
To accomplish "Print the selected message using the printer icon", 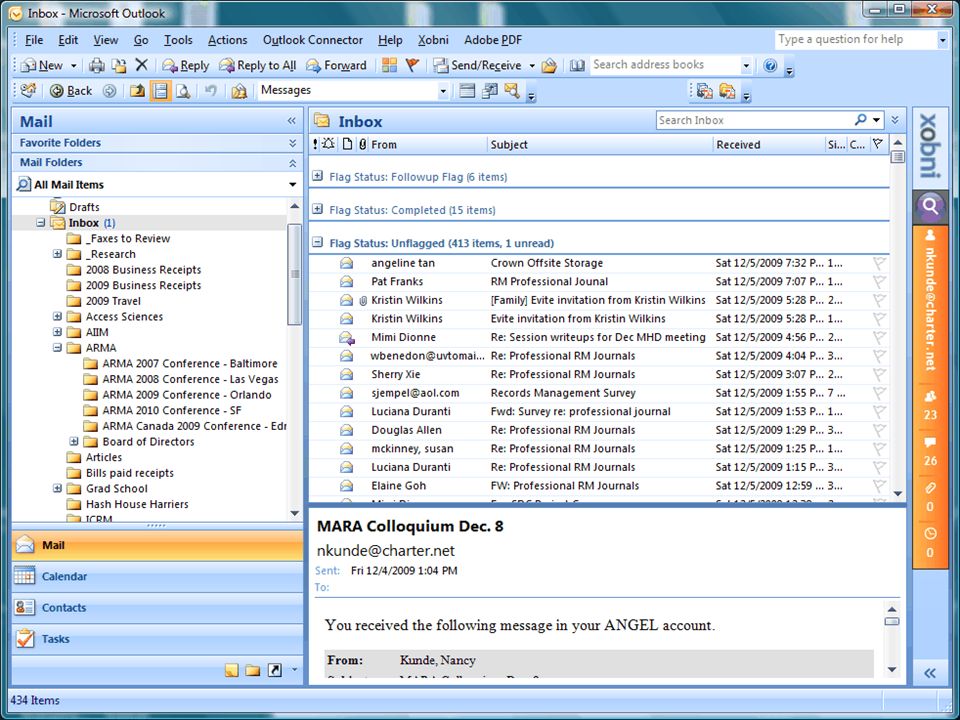I will [x=97, y=66].
